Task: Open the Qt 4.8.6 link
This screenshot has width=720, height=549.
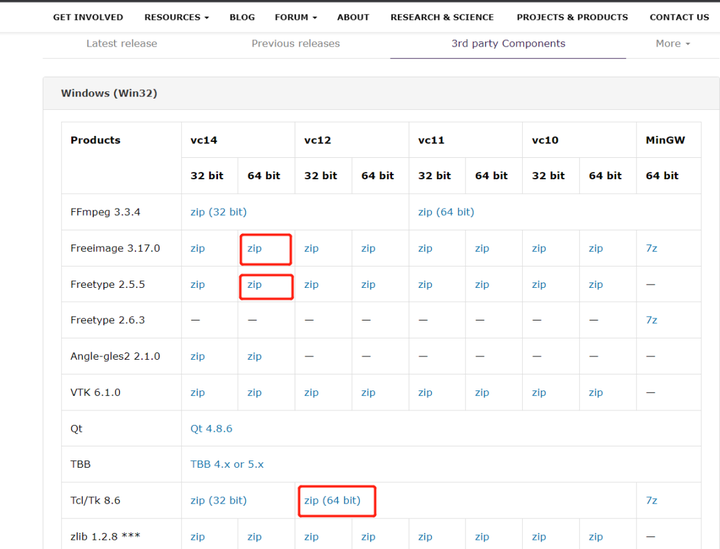Action: 211,428
